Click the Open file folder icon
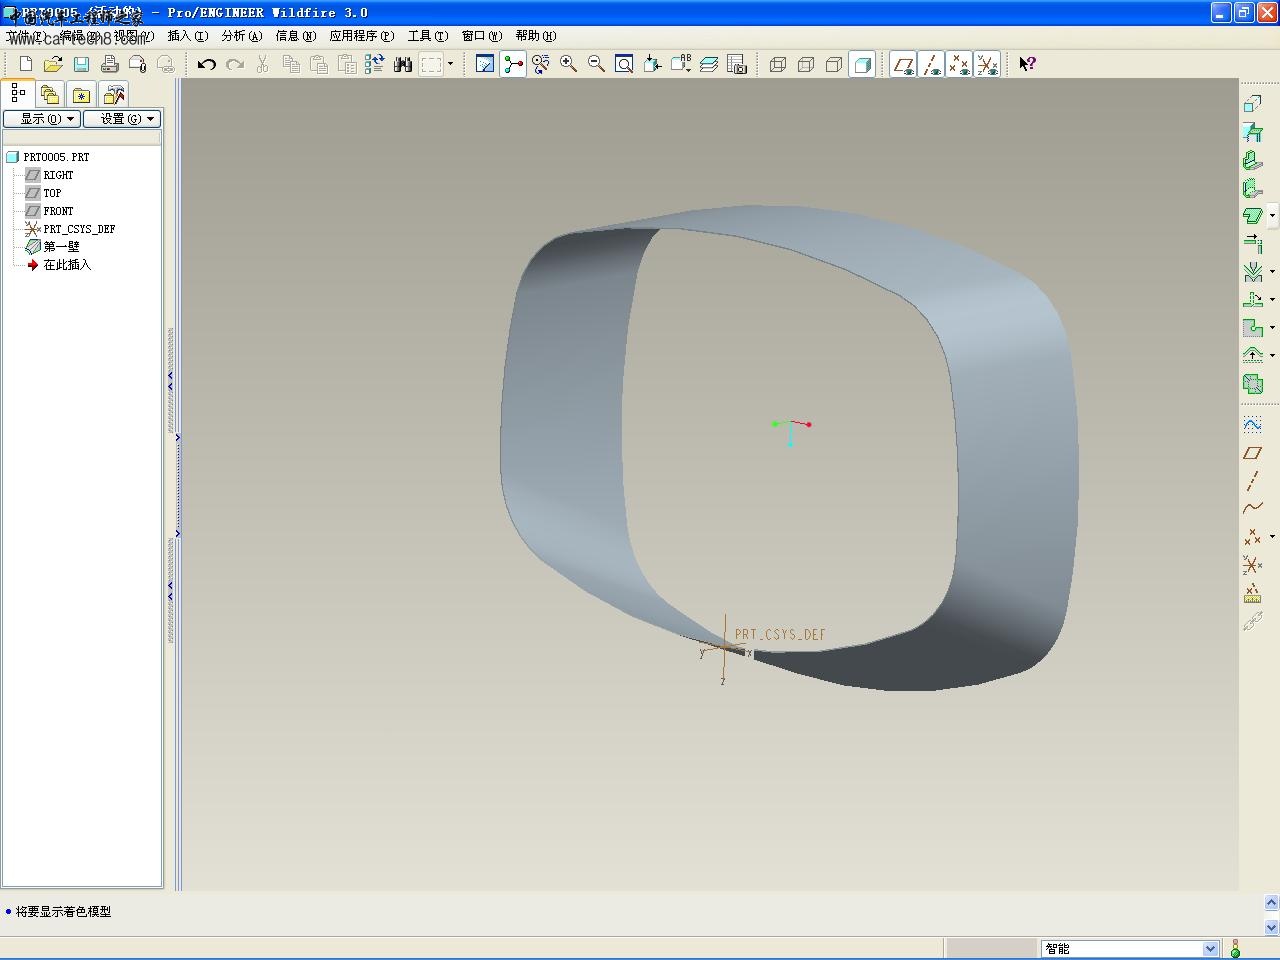Viewport: 1280px width, 960px height. (53, 64)
